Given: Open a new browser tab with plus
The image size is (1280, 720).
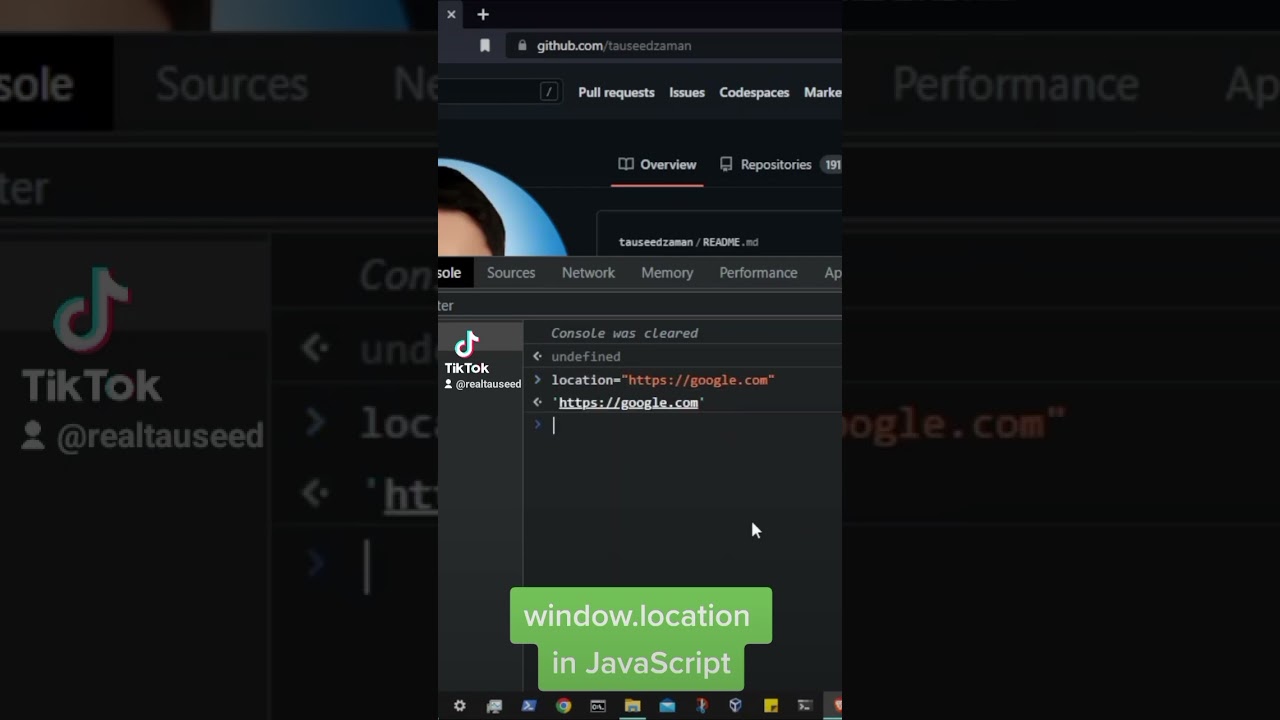Looking at the screenshot, I should point(483,14).
